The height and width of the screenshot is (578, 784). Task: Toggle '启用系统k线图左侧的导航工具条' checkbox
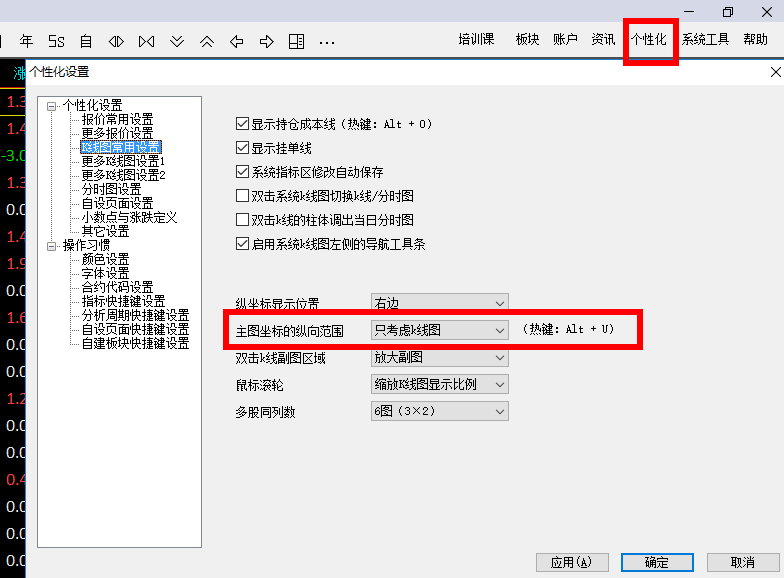tap(242, 244)
